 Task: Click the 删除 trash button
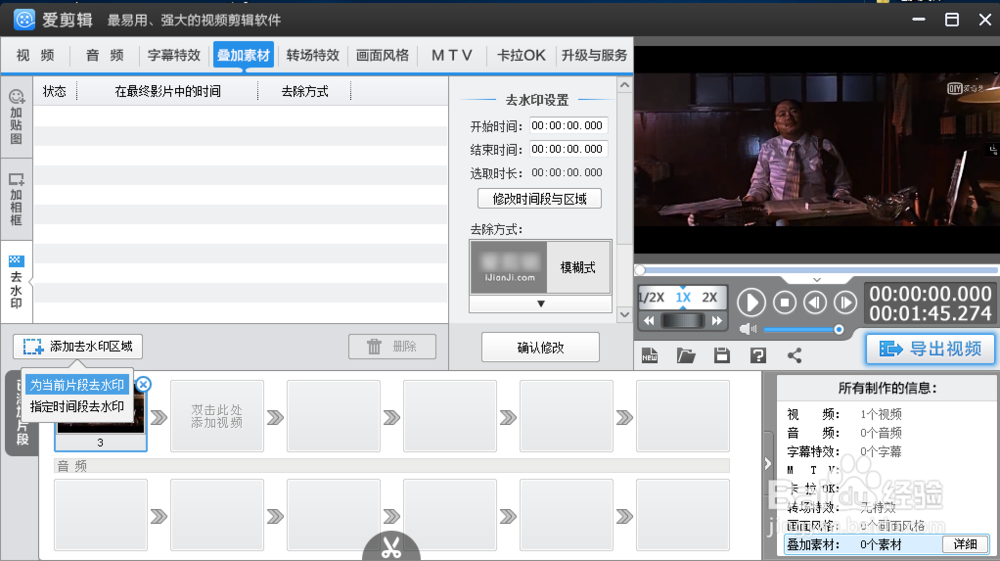392,347
